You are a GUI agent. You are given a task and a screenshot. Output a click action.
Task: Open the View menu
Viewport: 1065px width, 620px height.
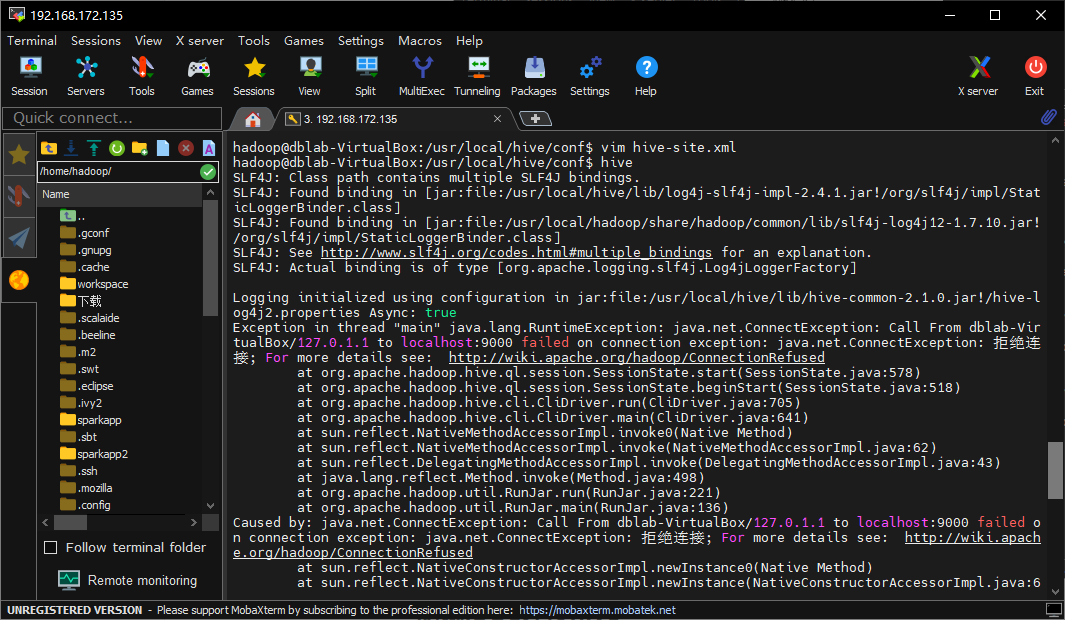(148, 41)
